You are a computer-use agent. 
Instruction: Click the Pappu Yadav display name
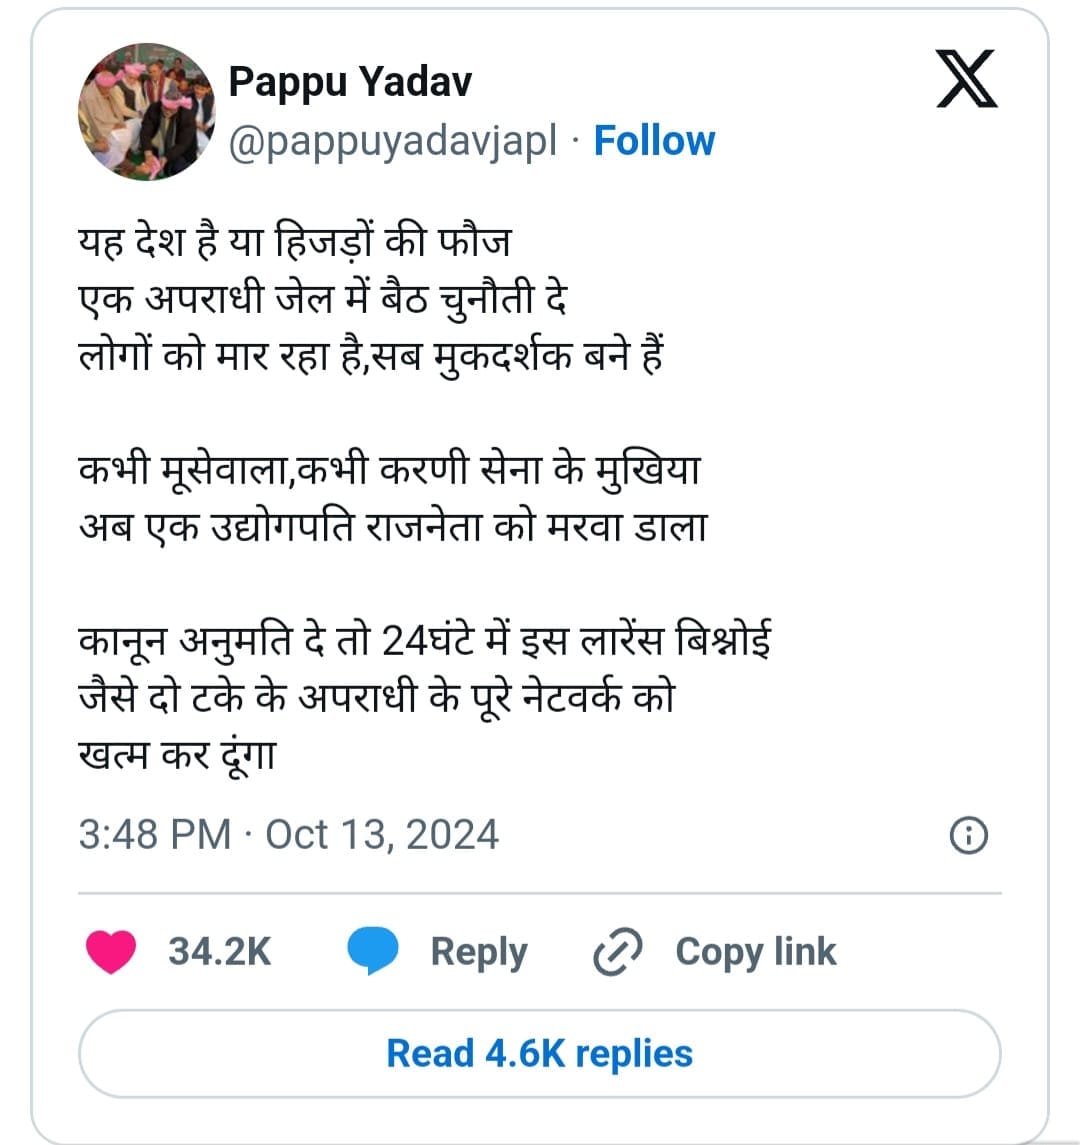pos(350,82)
